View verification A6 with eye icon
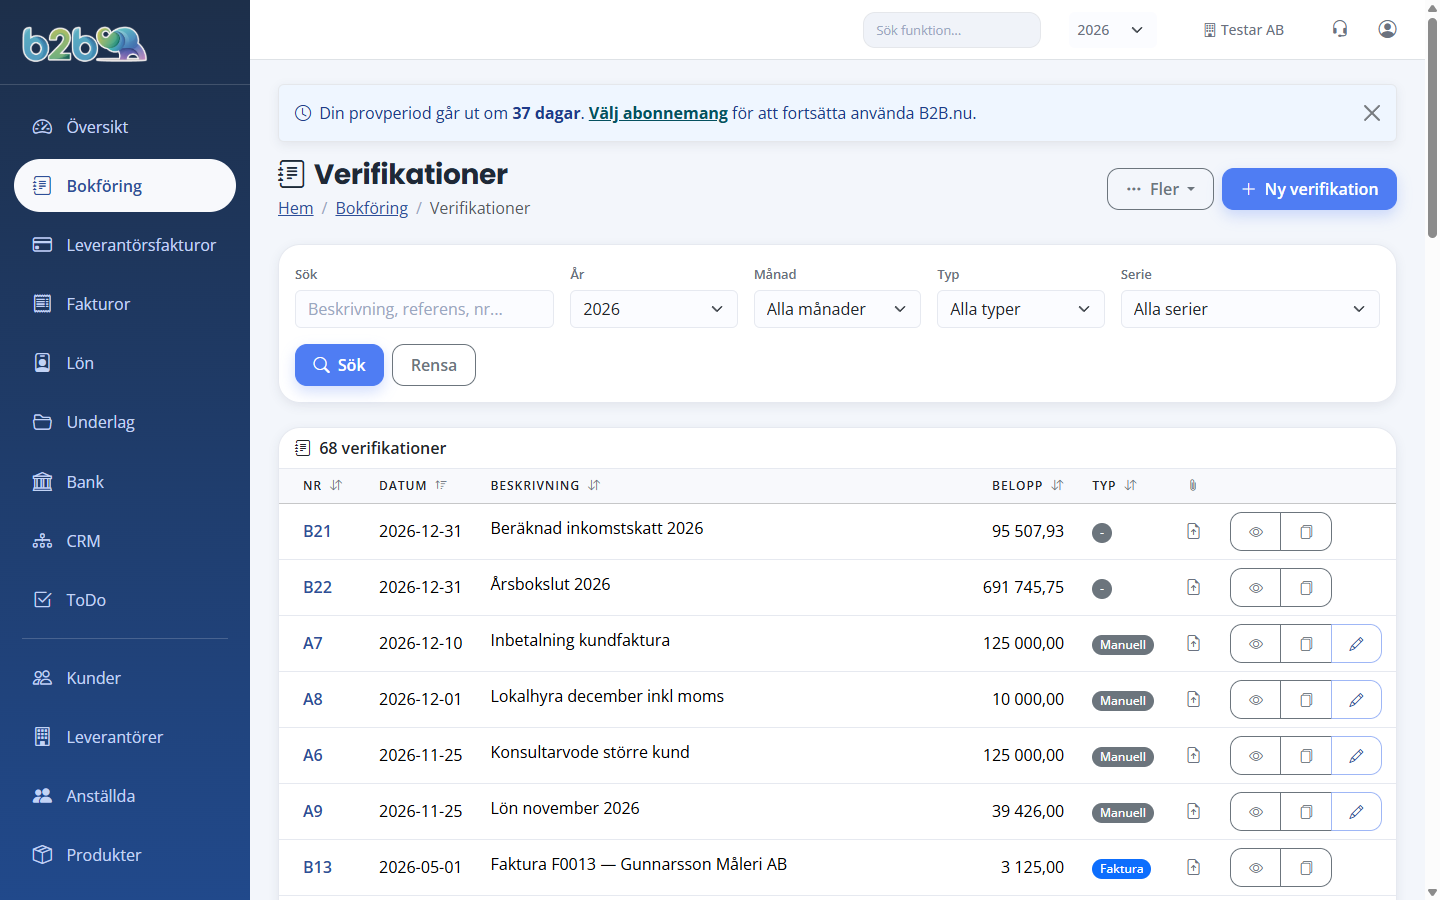 tap(1256, 756)
